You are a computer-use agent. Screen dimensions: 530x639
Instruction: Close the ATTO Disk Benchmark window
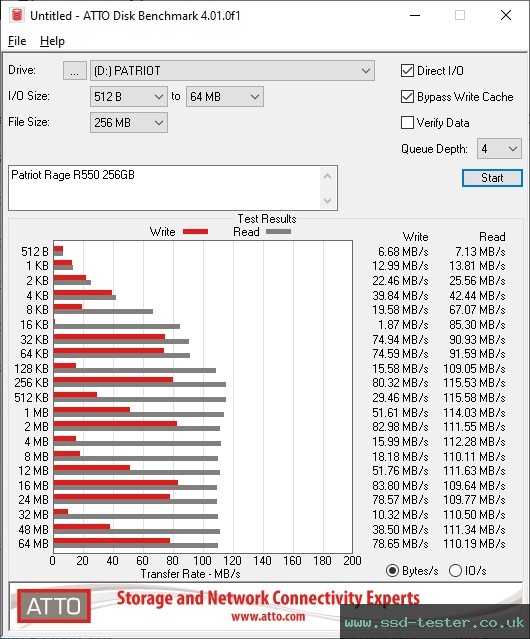click(x=506, y=15)
